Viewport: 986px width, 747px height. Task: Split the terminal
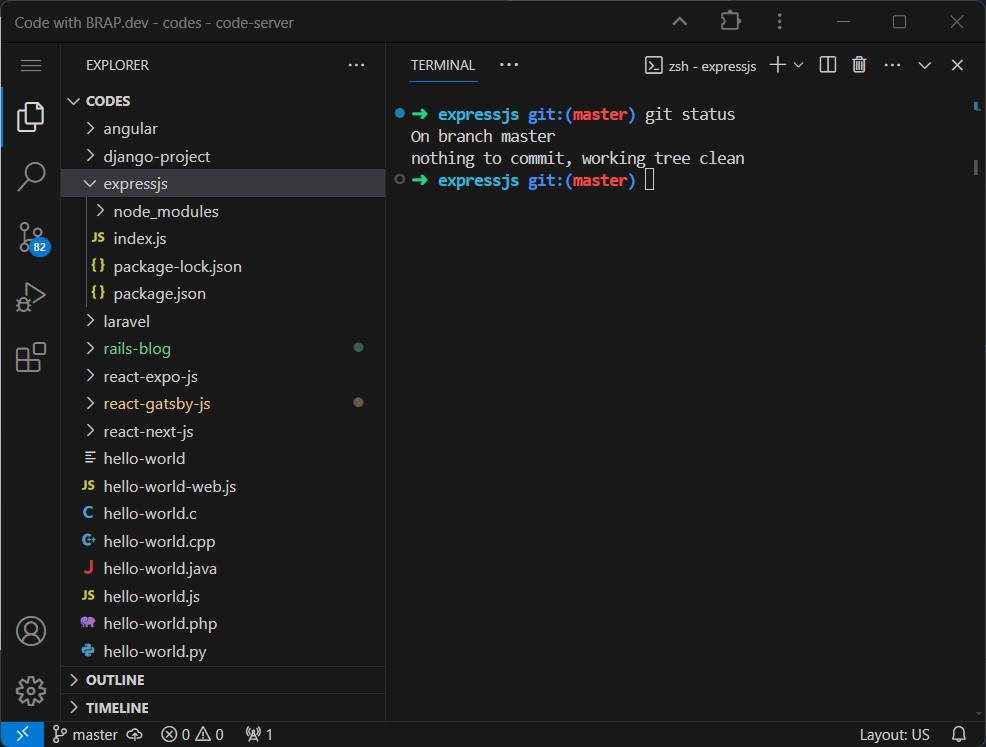(x=826, y=64)
